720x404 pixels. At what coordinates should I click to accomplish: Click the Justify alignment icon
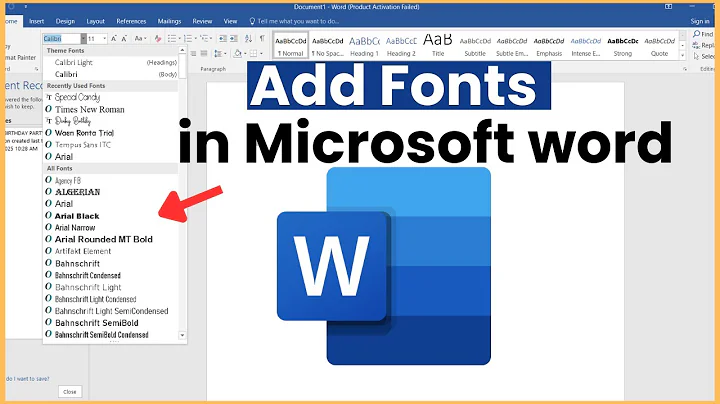pyautogui.click(x=204, y=54)
